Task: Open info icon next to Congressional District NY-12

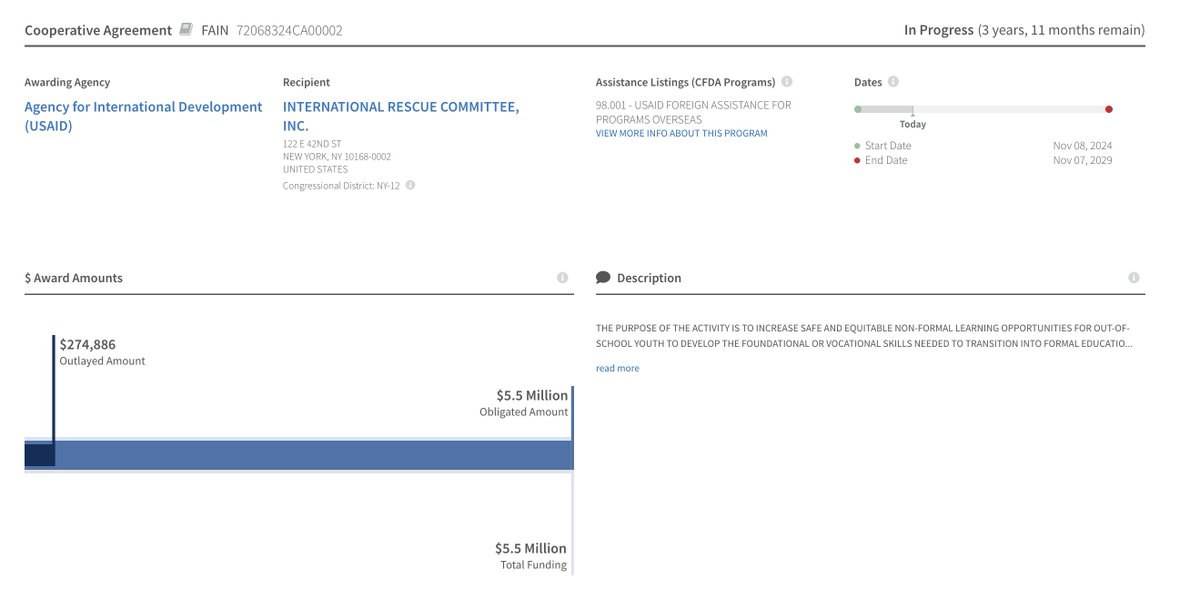Action: coord(410,185)
